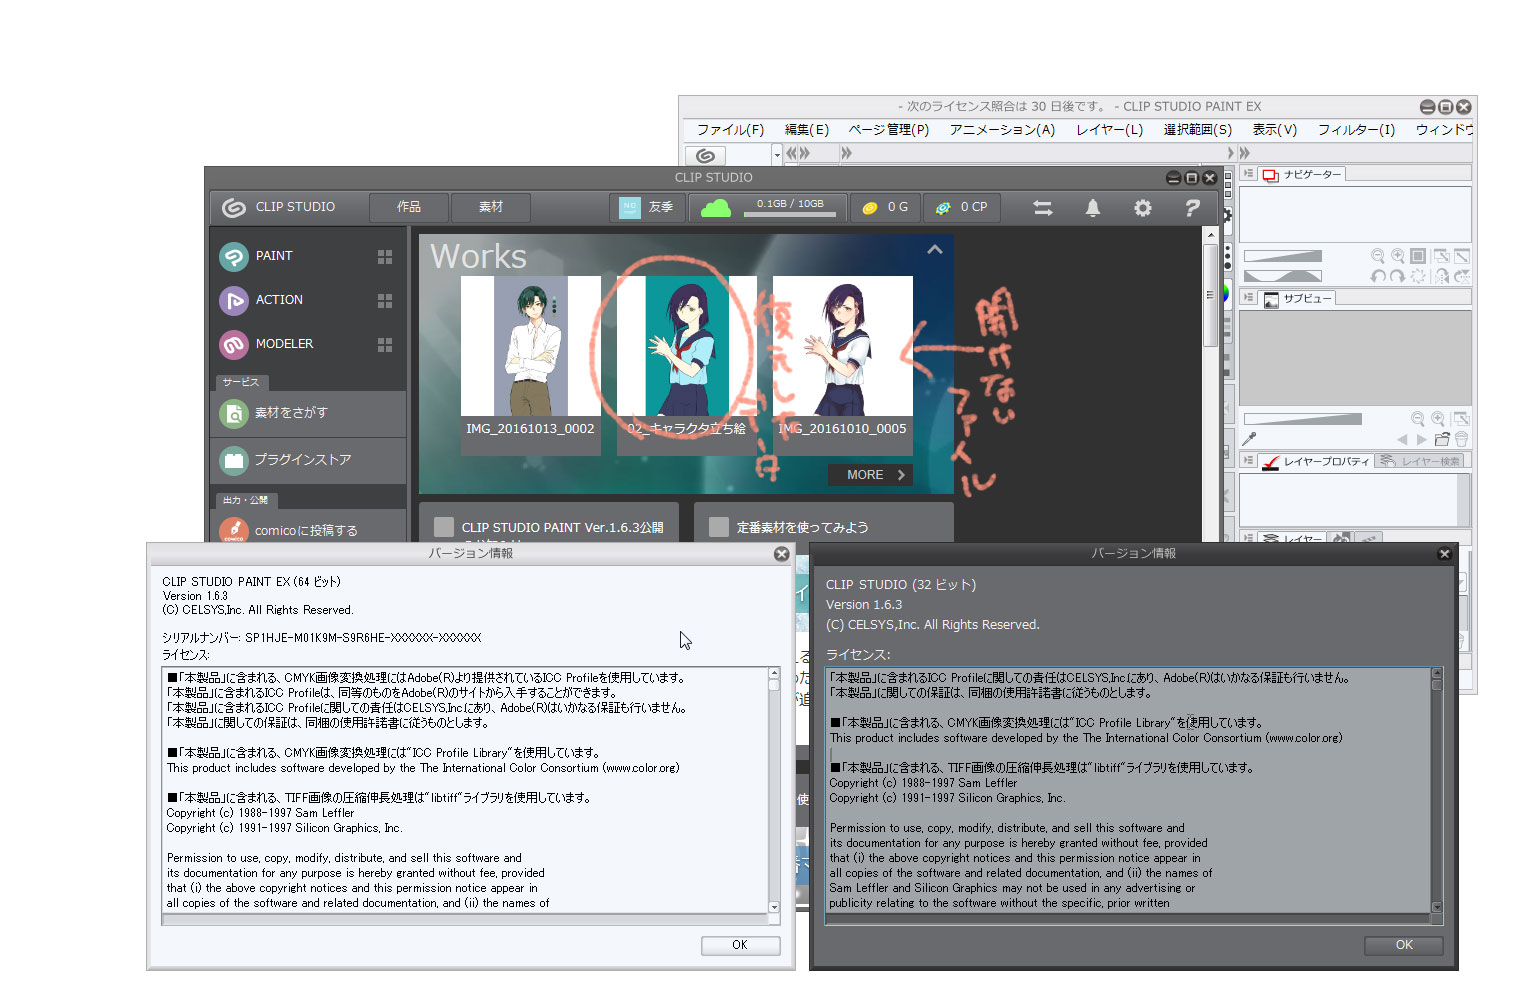Open dropdown arrow beside the launcher toolbar icon
Image resolution: width=1515 pixels, height=1008 pixels.
point(777,155)
